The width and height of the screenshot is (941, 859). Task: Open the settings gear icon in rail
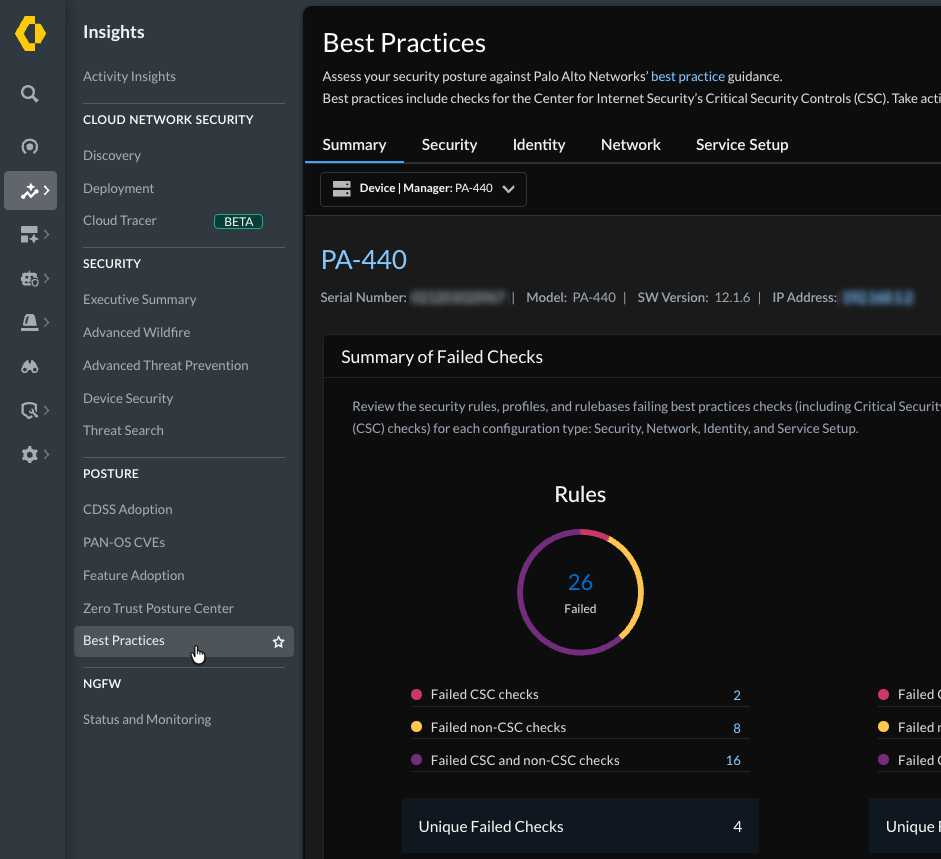click(x=29, y=454)
